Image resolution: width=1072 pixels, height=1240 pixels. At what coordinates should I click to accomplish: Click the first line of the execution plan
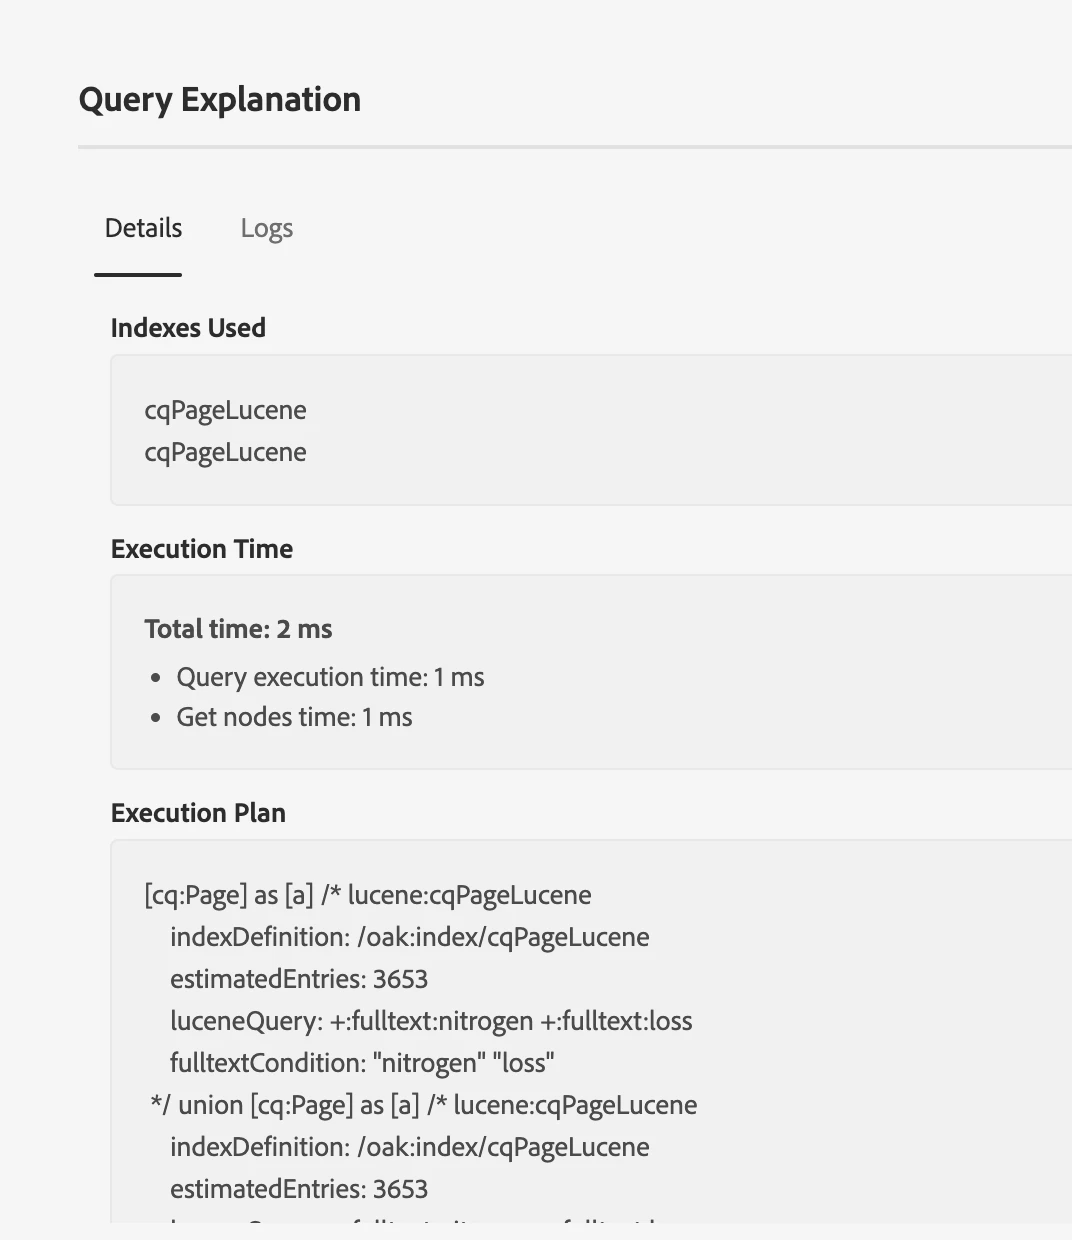coord(368,895)
